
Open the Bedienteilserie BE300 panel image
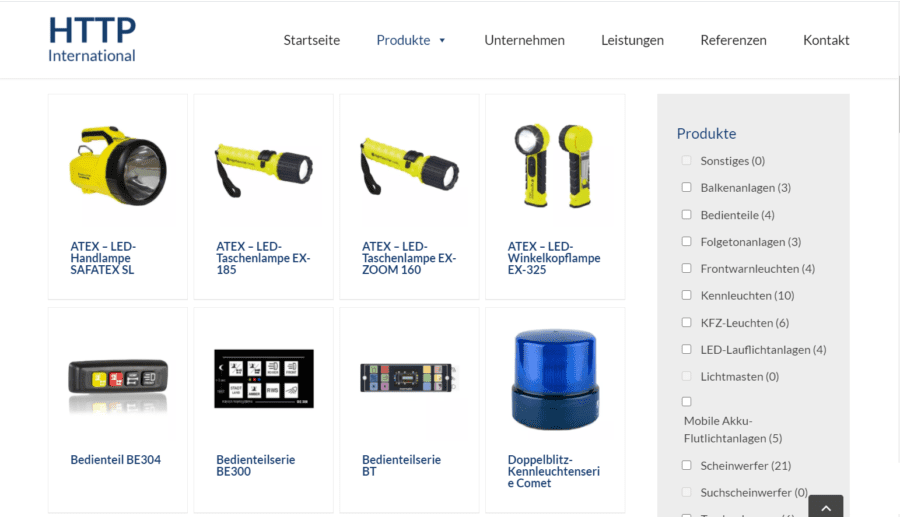point(263,379)
